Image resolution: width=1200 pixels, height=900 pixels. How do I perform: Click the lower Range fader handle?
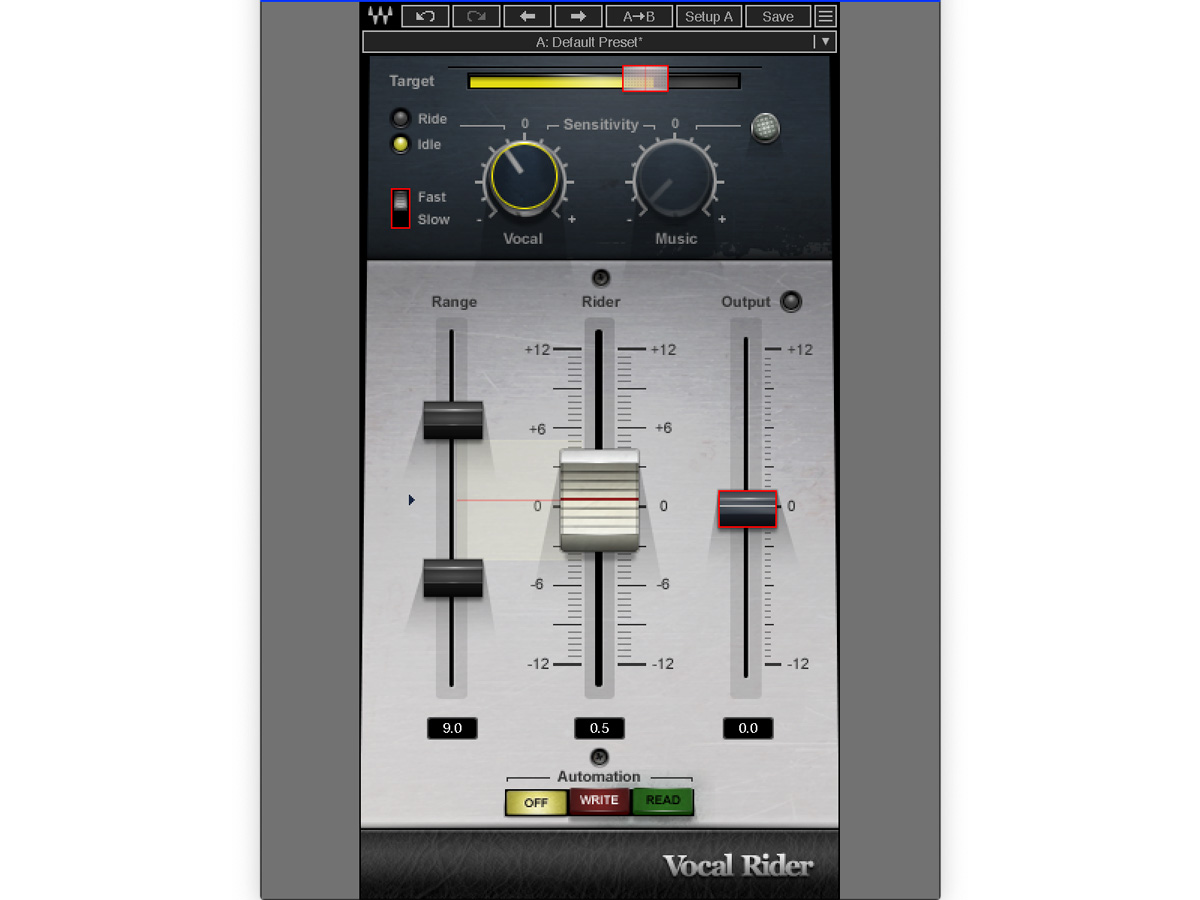[x=453, y=578]
